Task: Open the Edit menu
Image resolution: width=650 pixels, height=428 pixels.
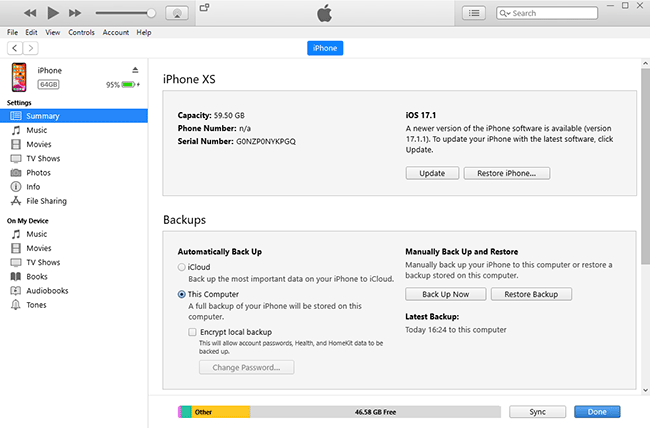Action: [31, 32]
